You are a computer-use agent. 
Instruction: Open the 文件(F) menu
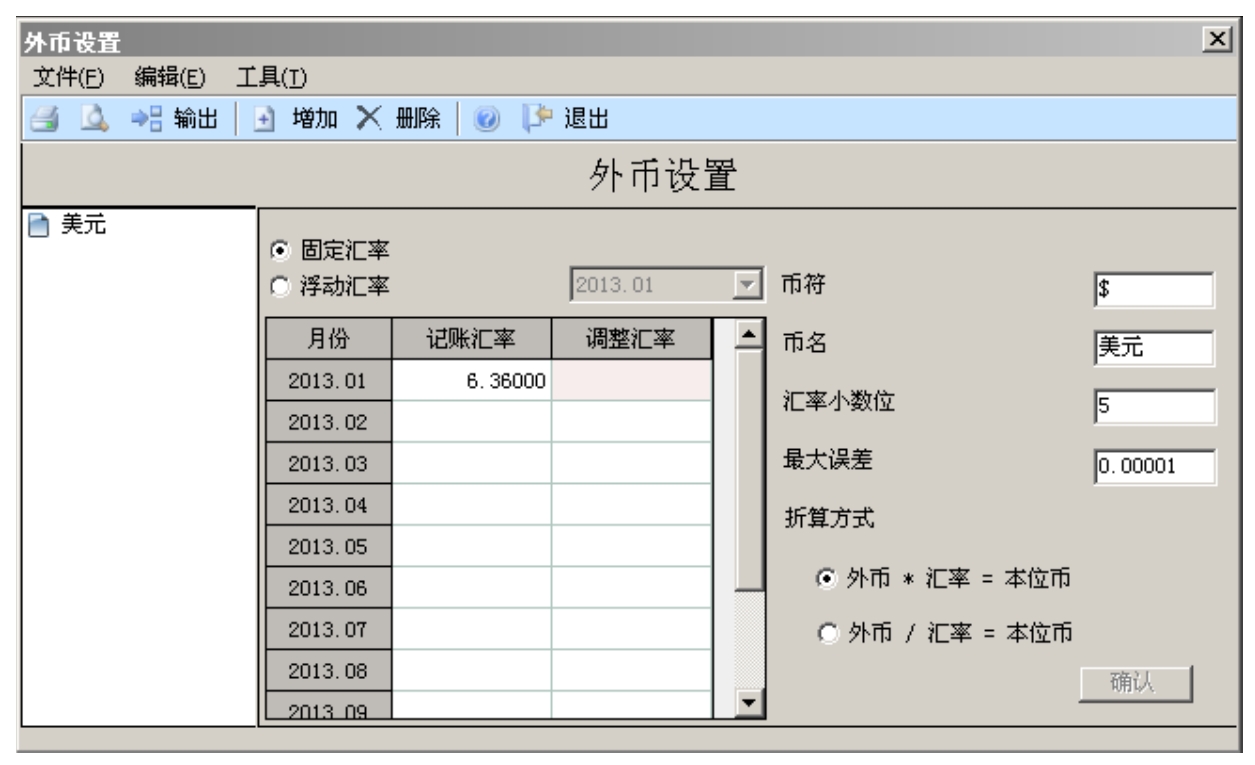(69, 76)
